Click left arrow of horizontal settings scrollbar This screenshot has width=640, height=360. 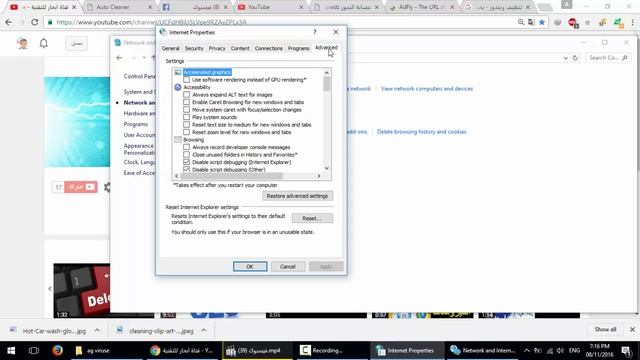tap(176, 176)
